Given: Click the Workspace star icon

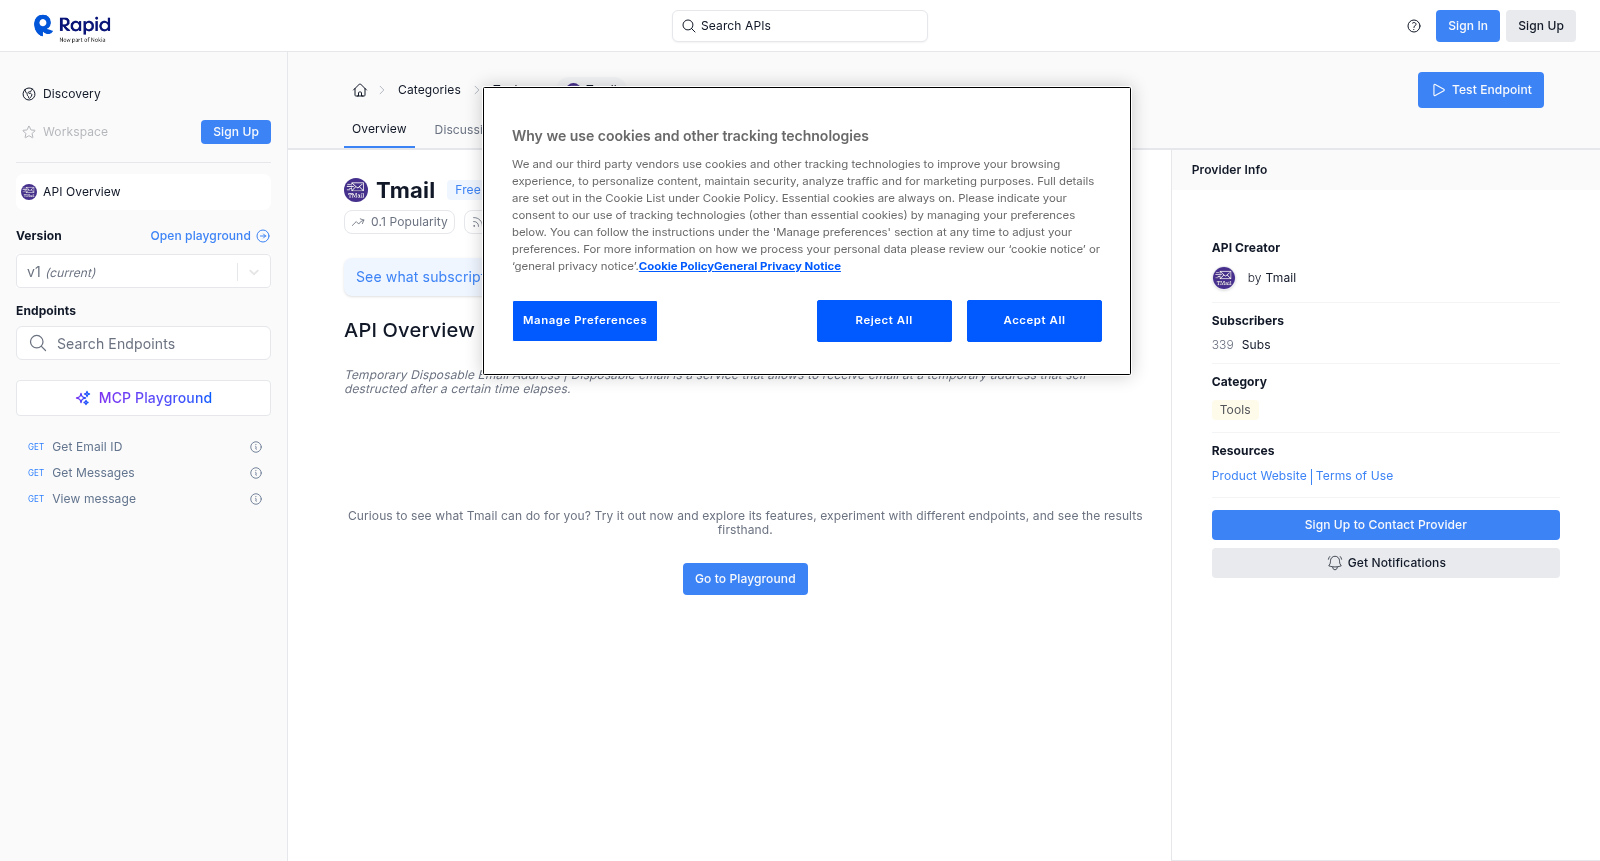Looking at the screenshot, I should (29, 132).
